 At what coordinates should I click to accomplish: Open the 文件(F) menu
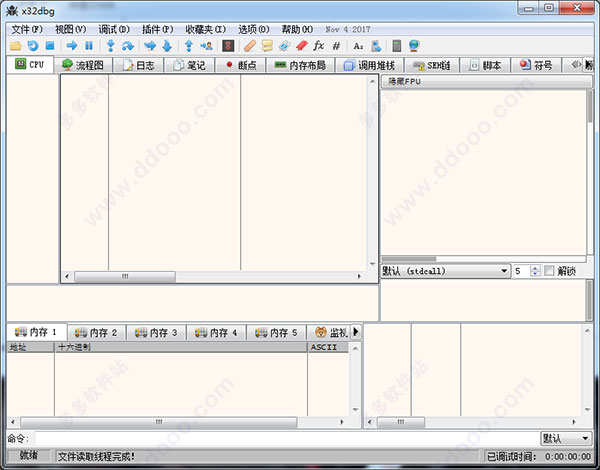[27, 29]
